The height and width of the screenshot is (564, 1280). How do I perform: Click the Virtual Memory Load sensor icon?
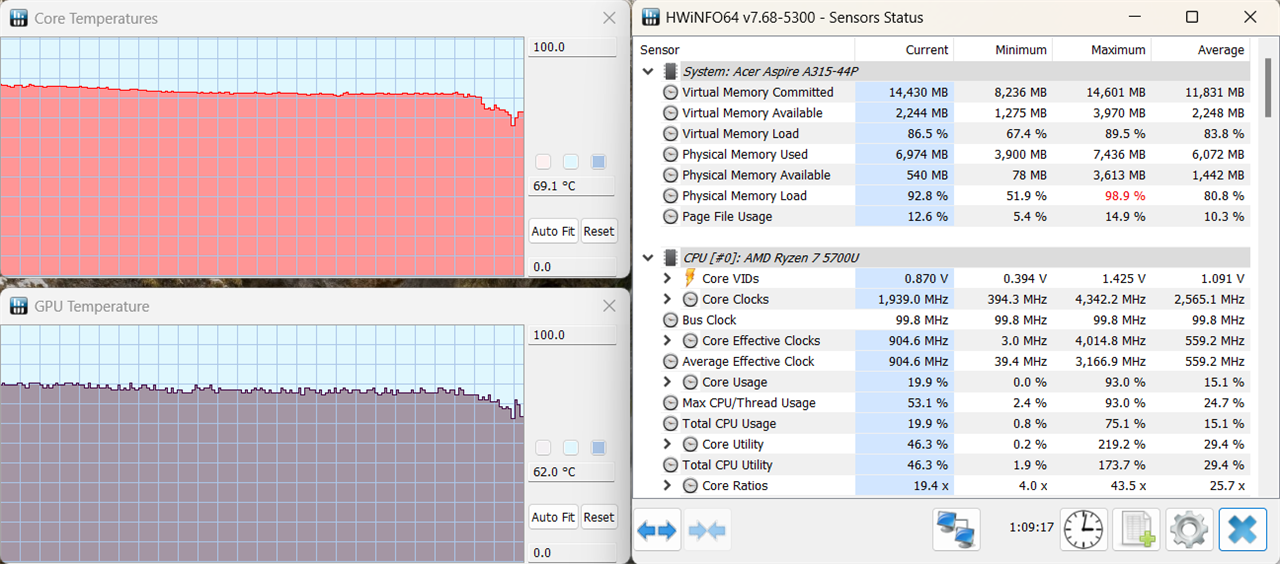coord(670,133)
